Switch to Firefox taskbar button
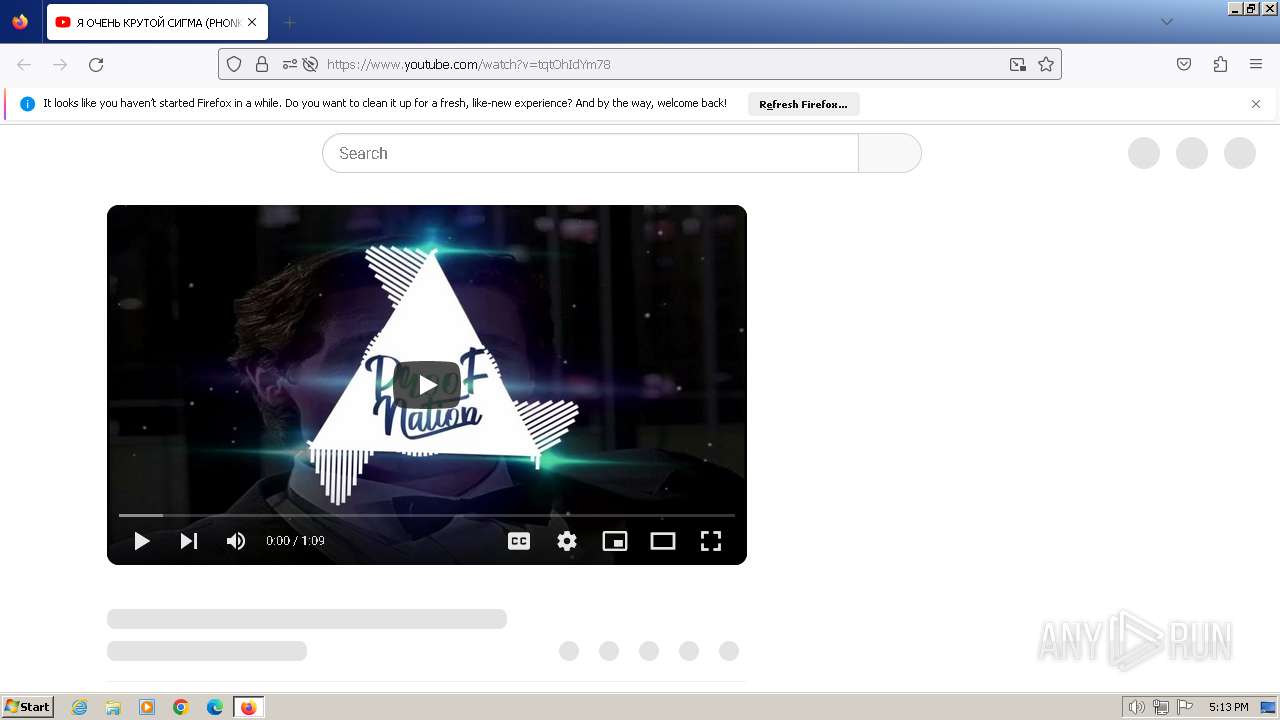The image size is (1280, 720). pos(248,707)
